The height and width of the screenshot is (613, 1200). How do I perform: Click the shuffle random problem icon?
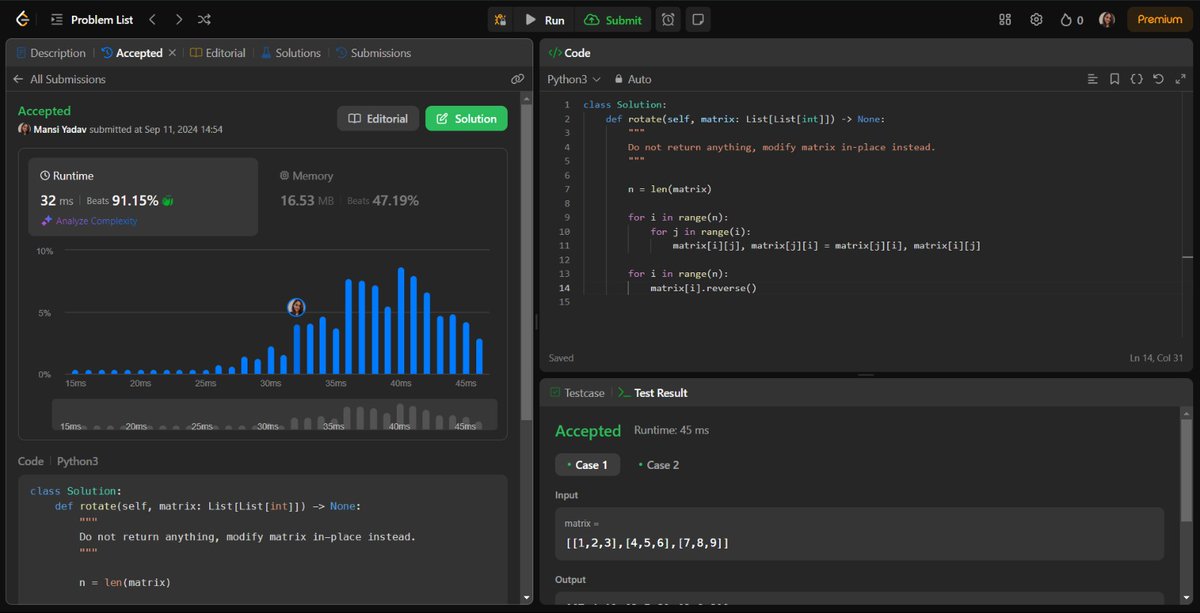point(204,19)
